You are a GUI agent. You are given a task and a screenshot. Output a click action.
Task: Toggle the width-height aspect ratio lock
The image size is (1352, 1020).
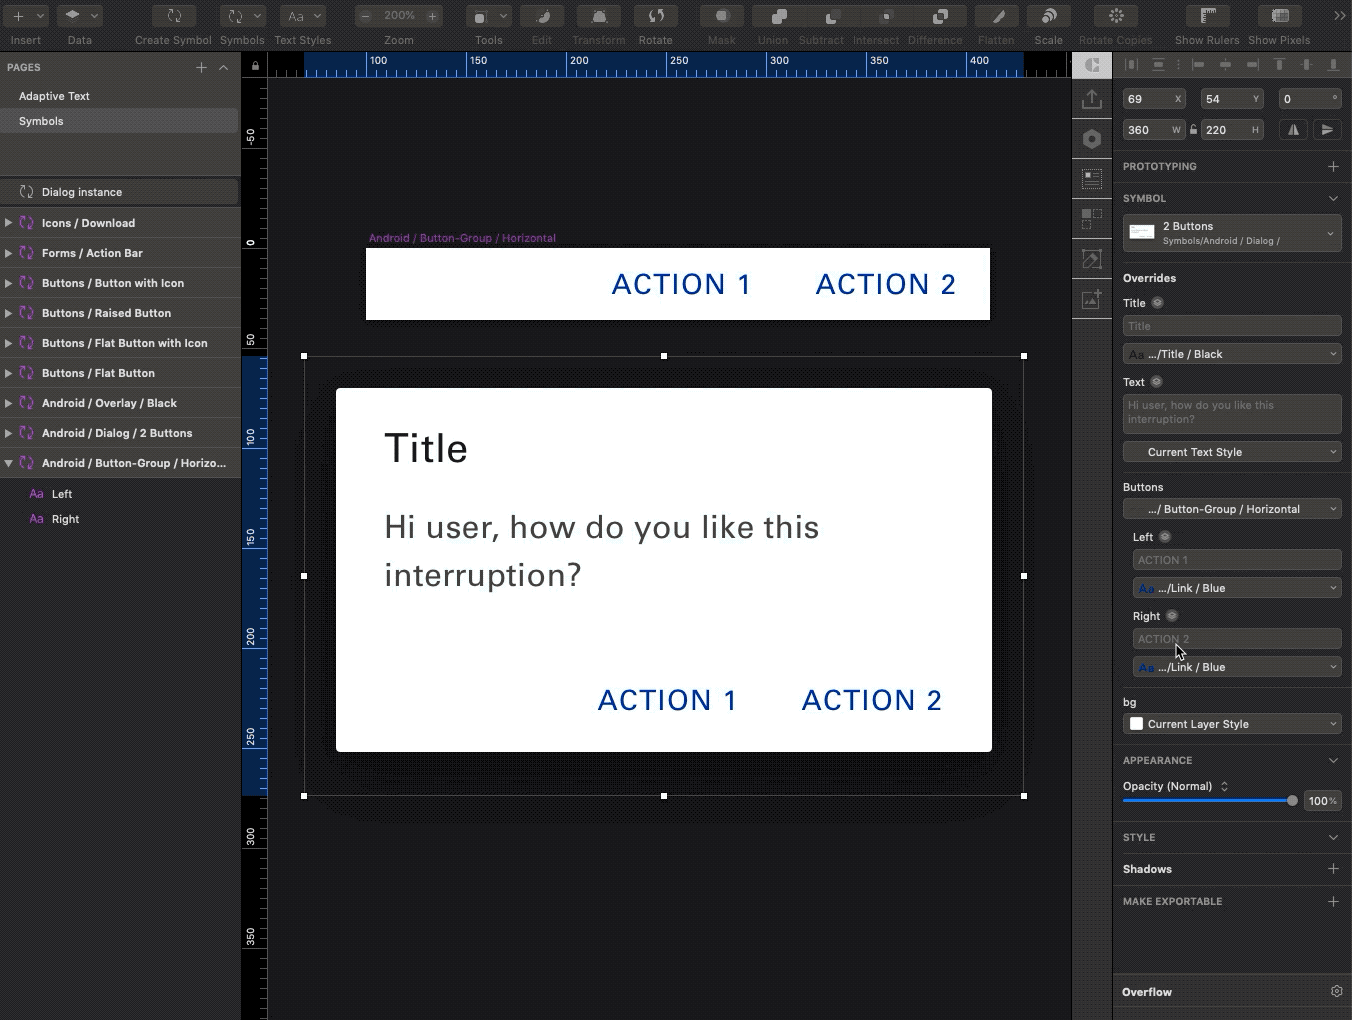(1193, 130)
